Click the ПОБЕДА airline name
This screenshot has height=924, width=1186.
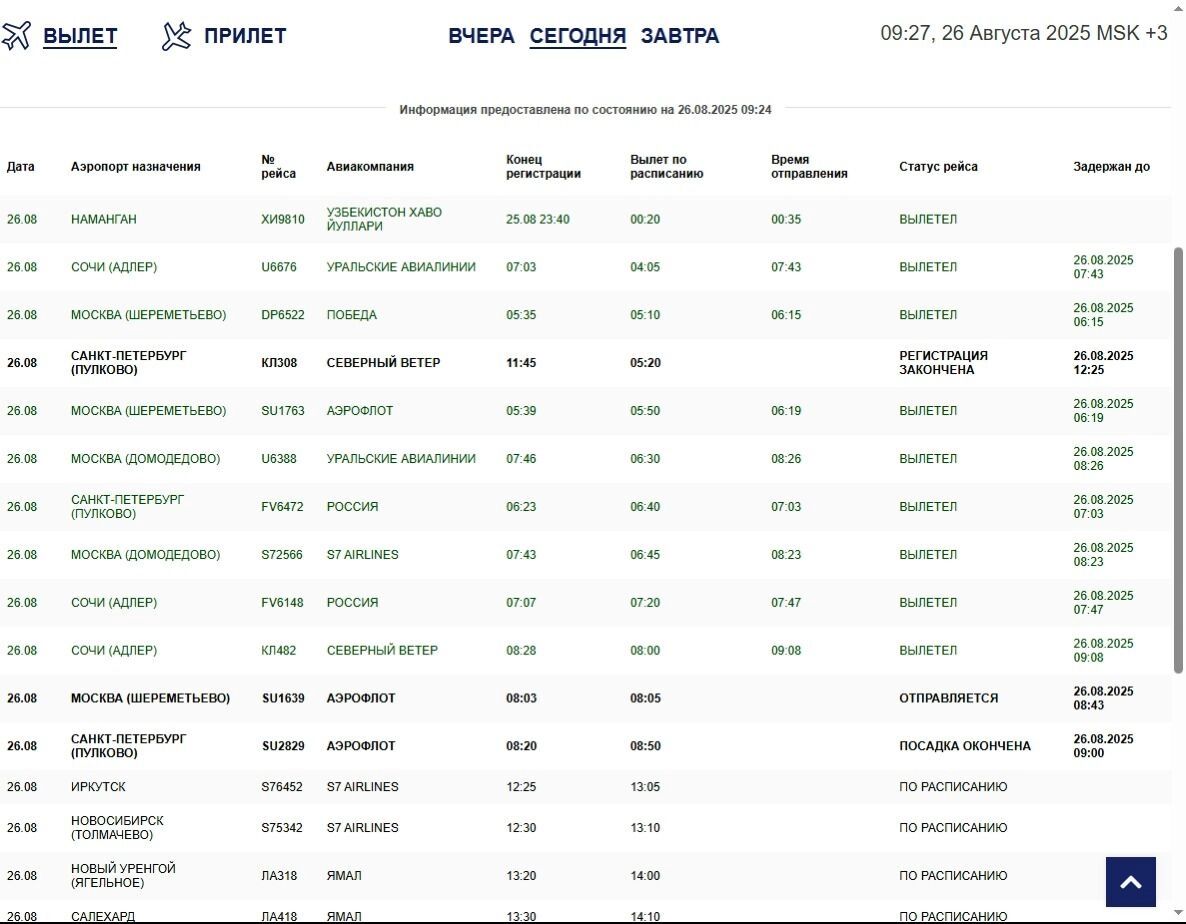click(x=352, y=315)
